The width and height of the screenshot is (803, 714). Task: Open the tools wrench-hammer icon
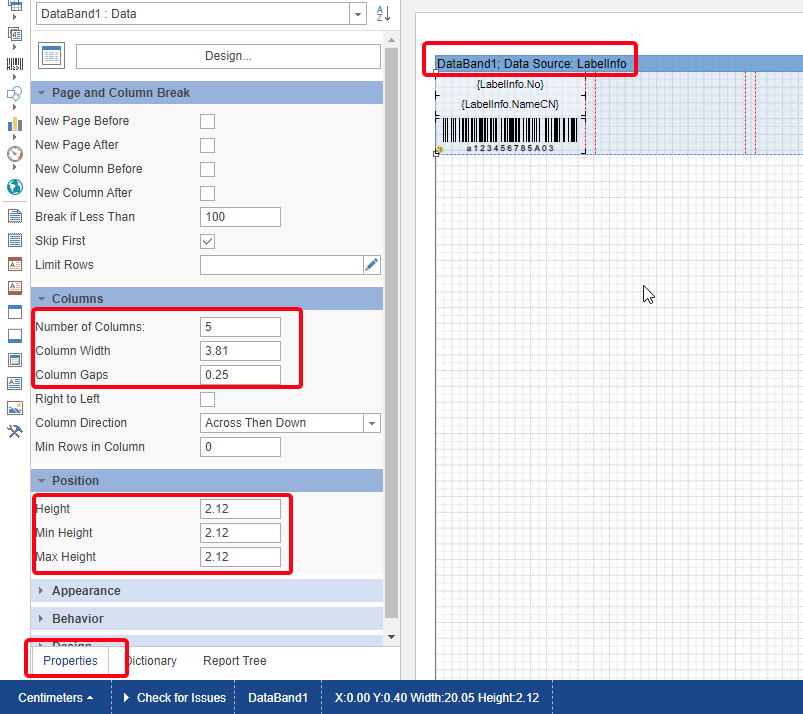tap(14, 432)
